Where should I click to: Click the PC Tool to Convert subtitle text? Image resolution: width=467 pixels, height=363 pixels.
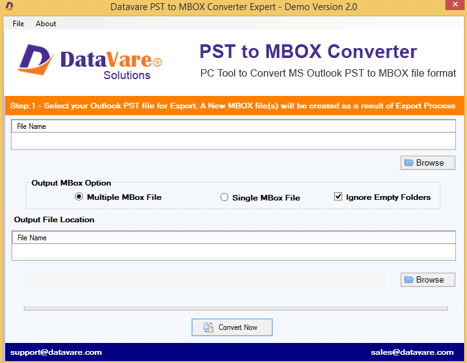(328, 73)
